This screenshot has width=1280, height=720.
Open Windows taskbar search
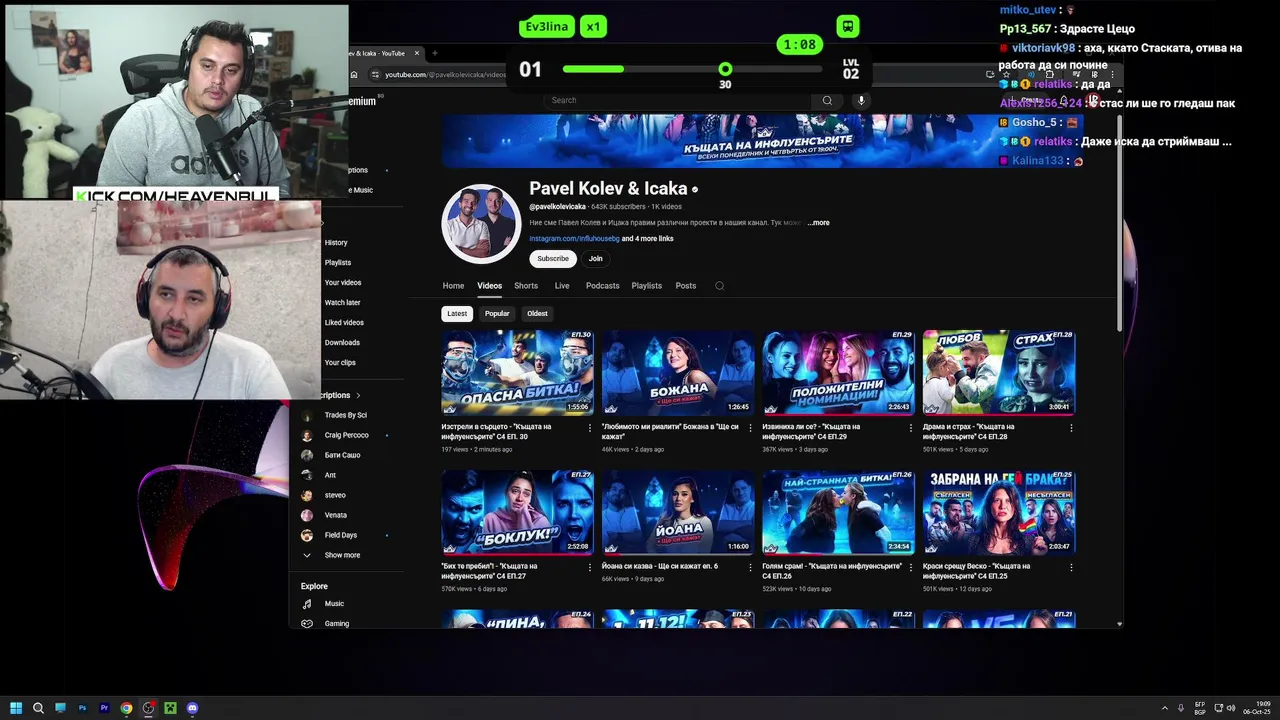(38, 708)
